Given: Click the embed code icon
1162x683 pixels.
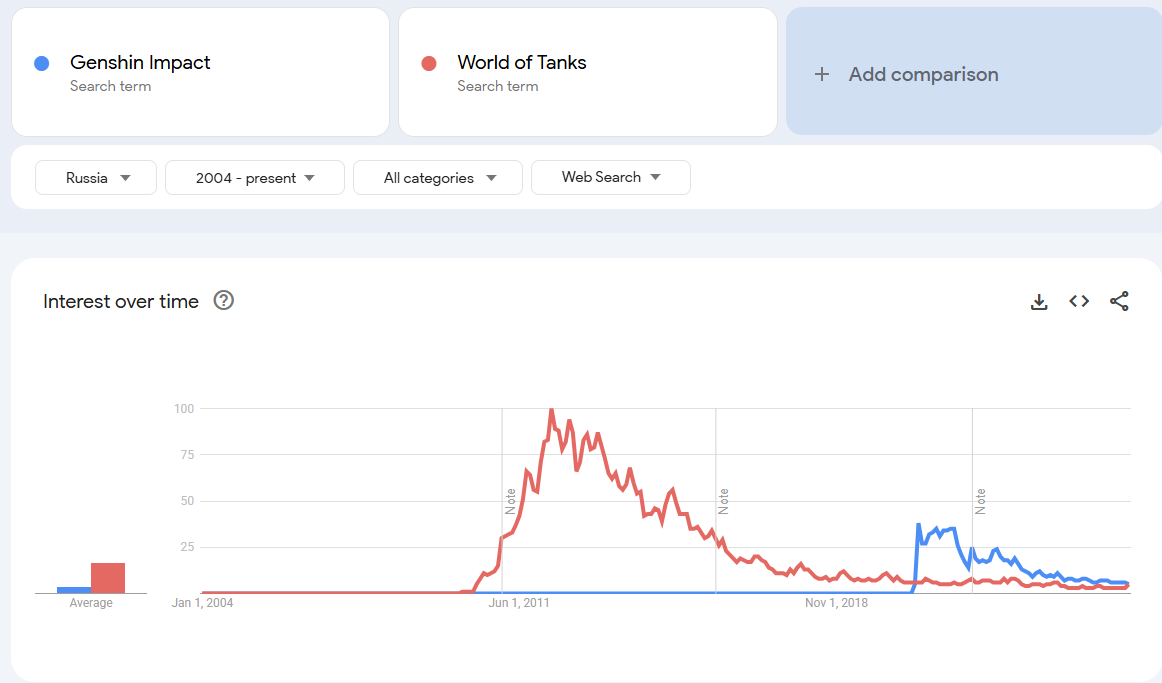Looking at the screenshot, I should coord(1079,301).
